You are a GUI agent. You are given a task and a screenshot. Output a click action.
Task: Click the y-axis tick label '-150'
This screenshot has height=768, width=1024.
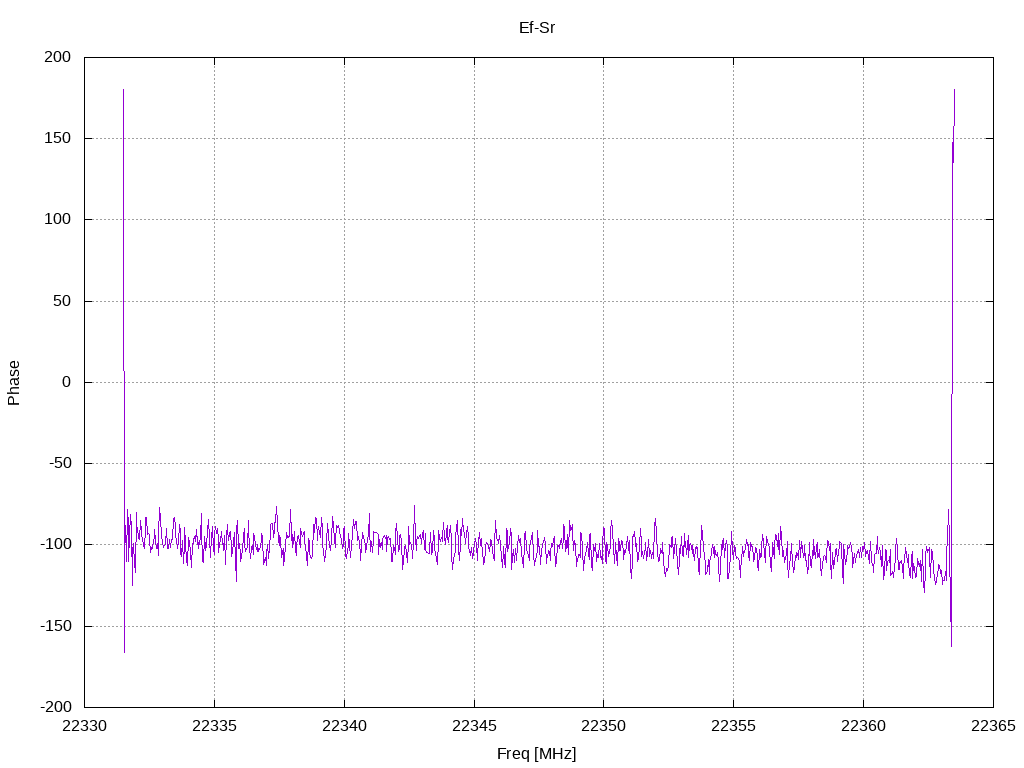tap(56, 626)
